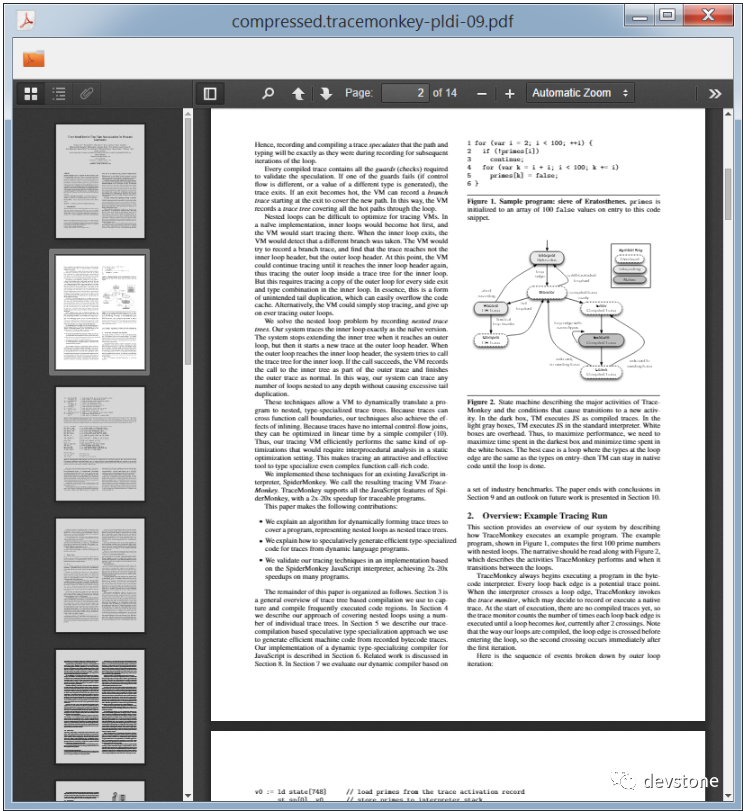The height and width of the screenshot is (811, 743).
Task: Click the 'Figure 1.' caption label
Action: pos(481,202)
